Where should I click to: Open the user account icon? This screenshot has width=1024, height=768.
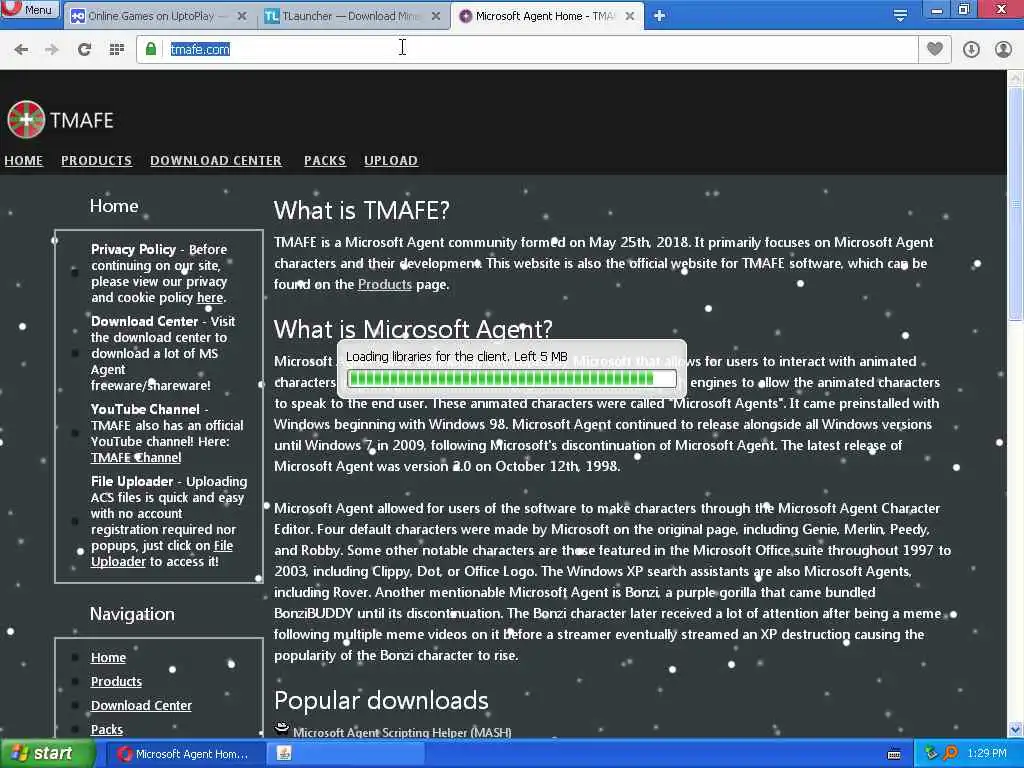click(1003, 49)
